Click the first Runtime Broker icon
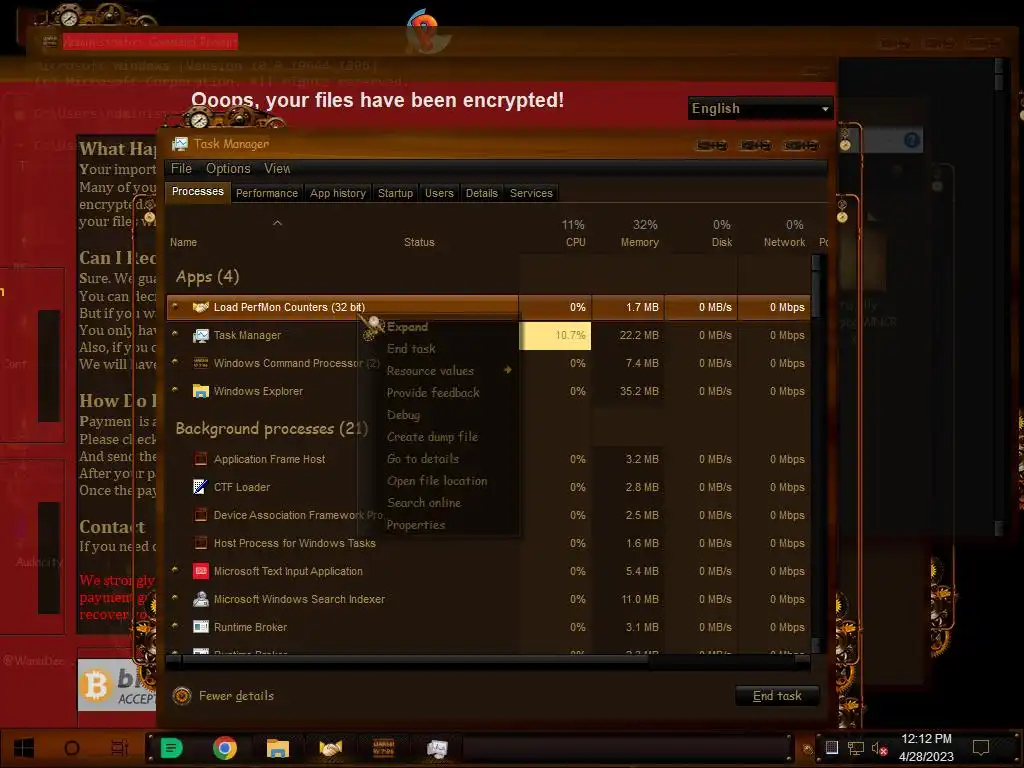The image size is (1024, 768). tap(200, 627)
